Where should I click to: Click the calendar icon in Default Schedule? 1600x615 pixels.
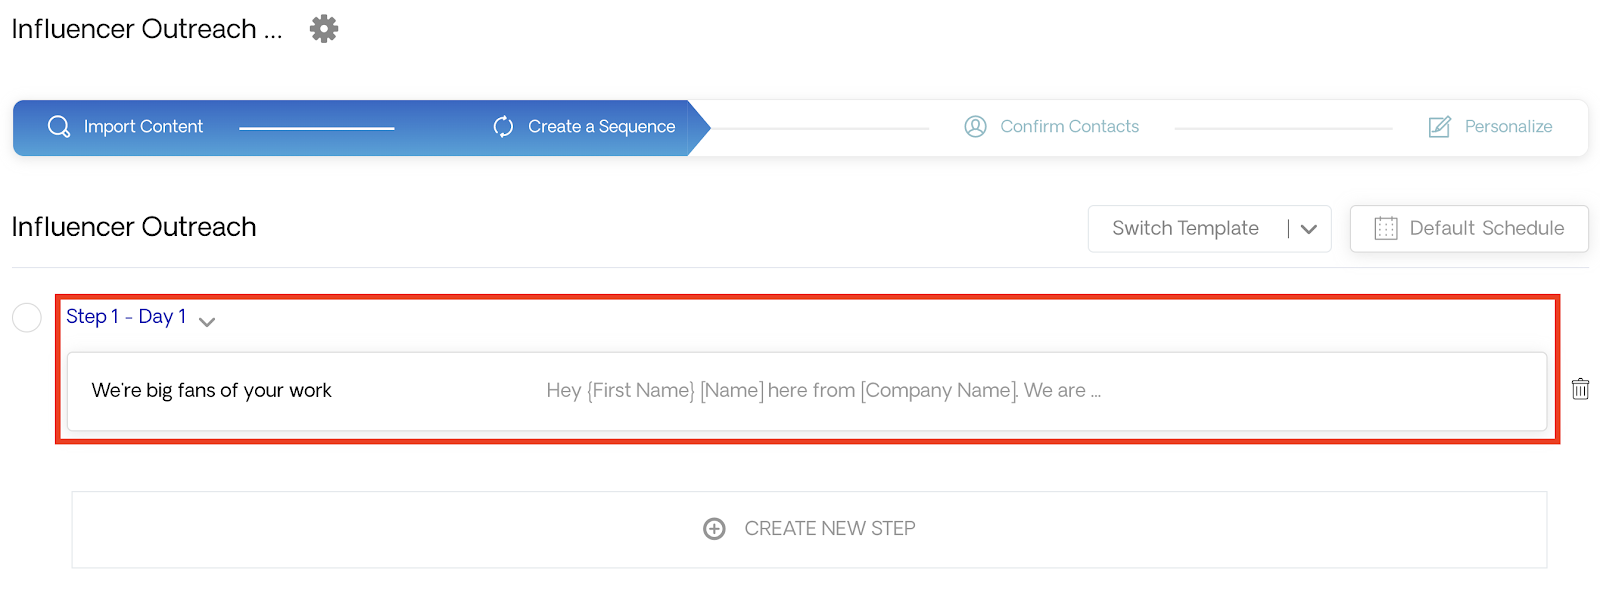[x=1386, y=229]
